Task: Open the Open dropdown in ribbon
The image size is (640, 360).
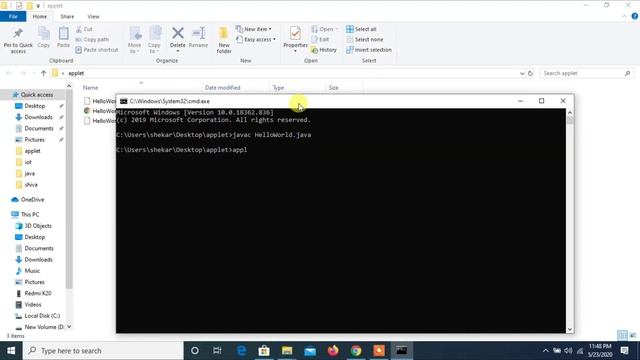Action: [325, 29]
